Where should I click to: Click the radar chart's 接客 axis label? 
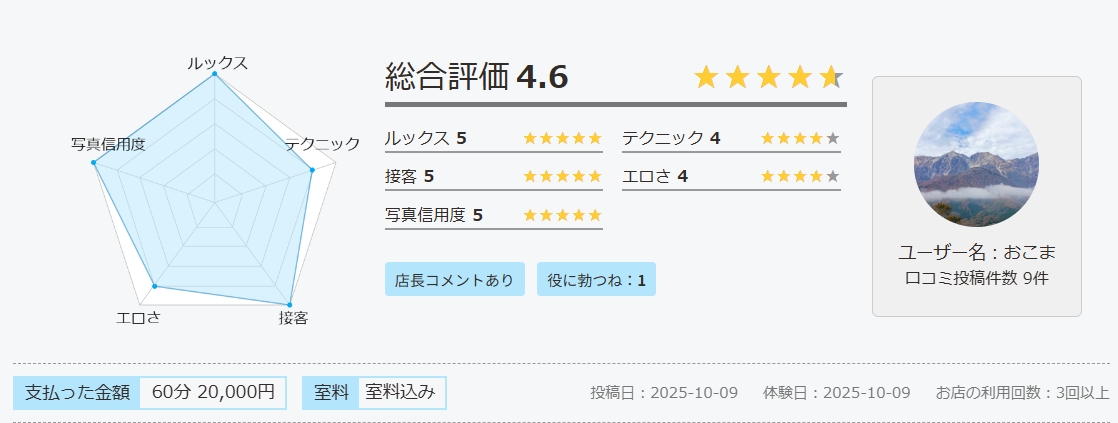(x=293, y=318)
